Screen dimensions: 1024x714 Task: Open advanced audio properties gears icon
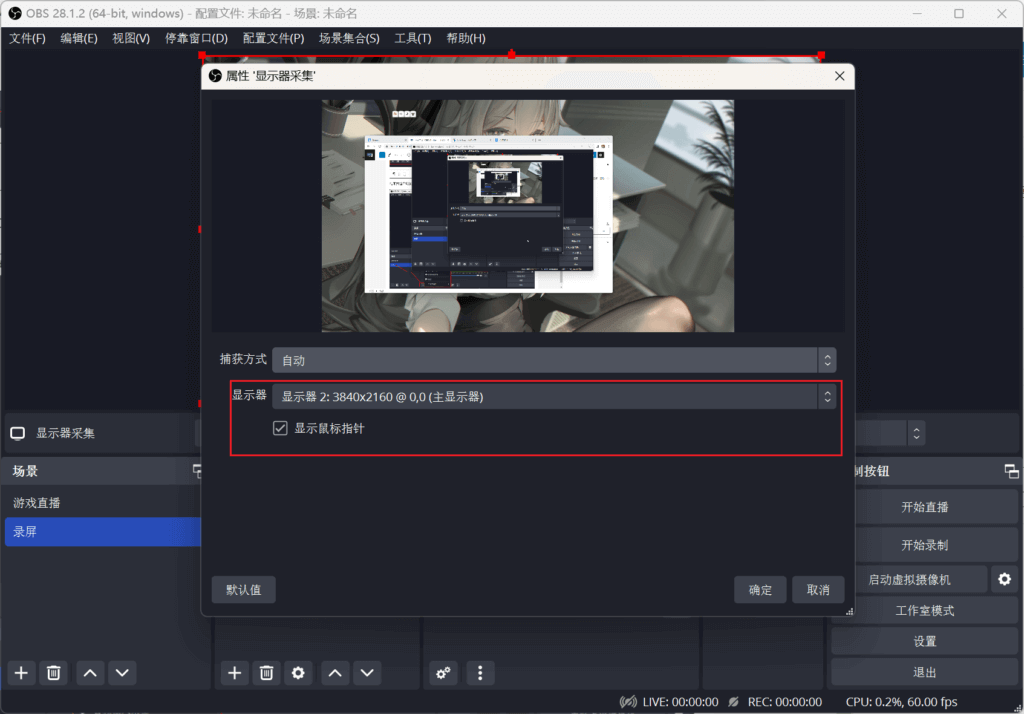tap(444, 673)
